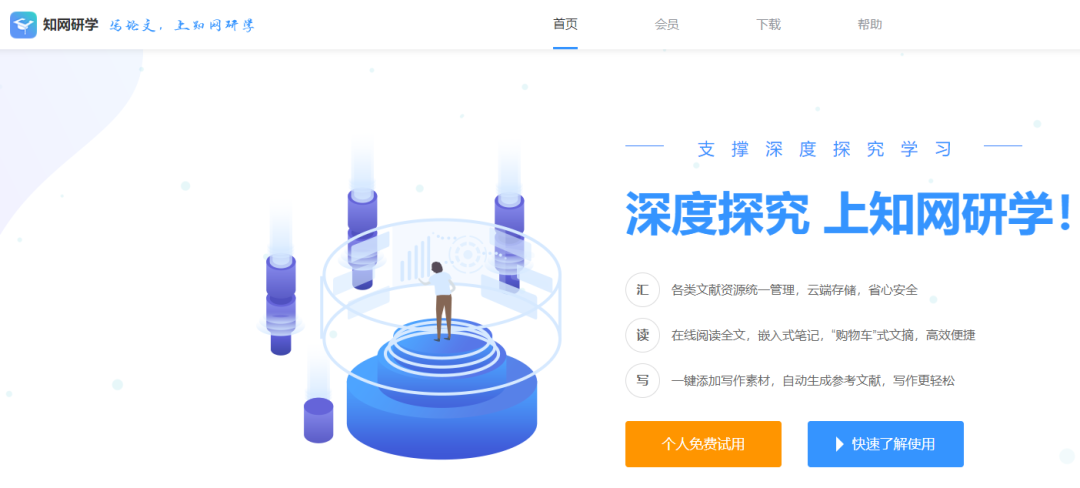Image resolution: width=1080 pixels, height=488 pixels.
Task: Click the orange 个人免费试用 button
Action: click(x=703, y=444)
